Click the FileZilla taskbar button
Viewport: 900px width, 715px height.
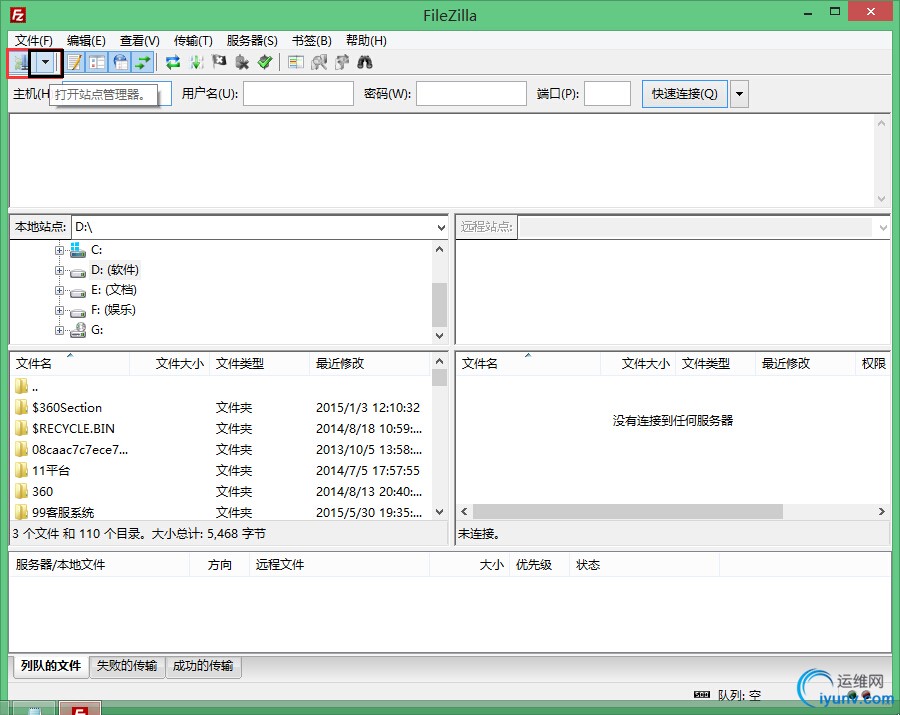80,708
